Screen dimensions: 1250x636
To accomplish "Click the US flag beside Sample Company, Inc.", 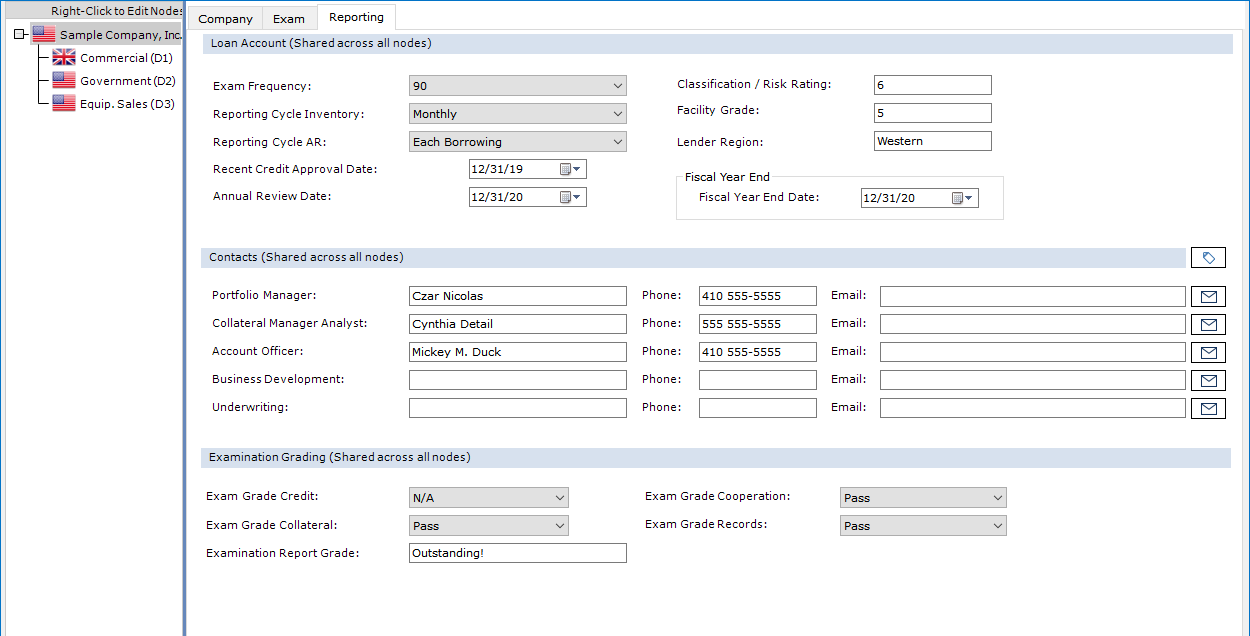I will (42, 33).
